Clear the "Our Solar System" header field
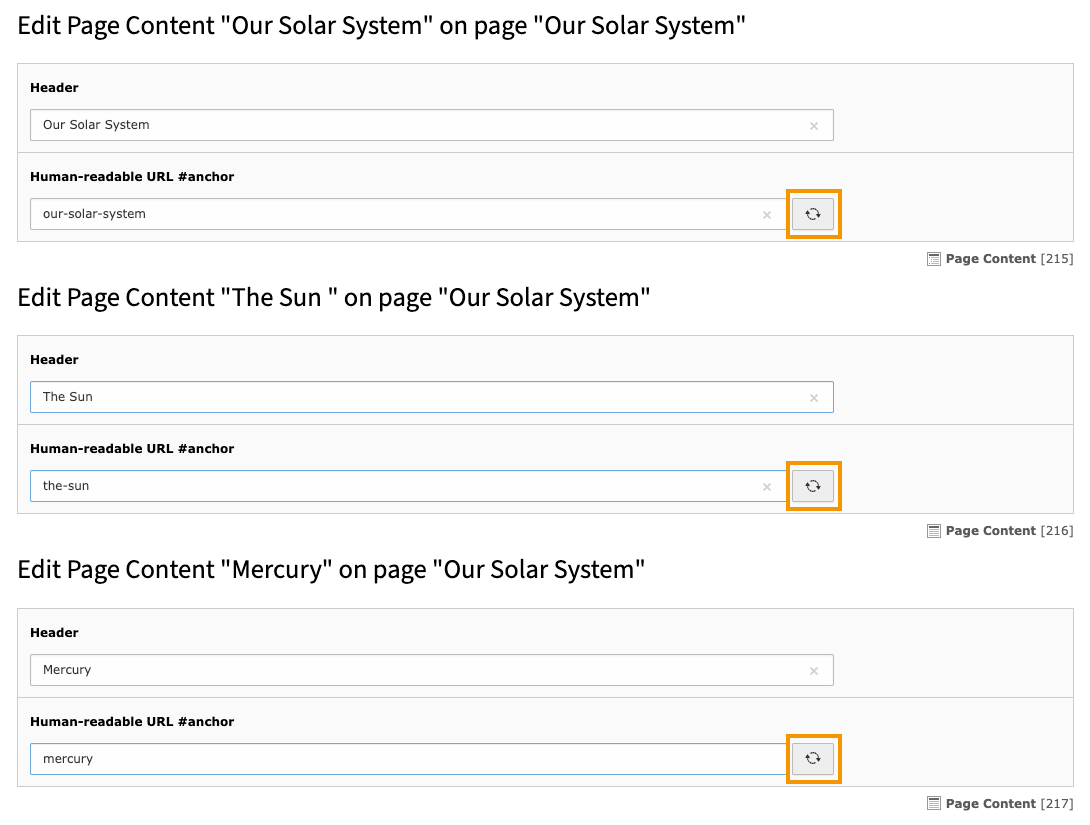The width and height of the screenshot is (1090, 825). point(813,126)
